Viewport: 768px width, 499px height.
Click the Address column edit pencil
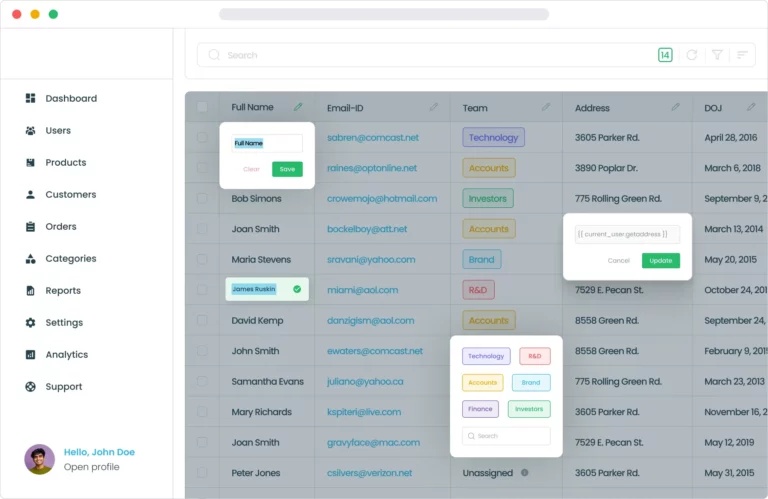coord(676,107)
